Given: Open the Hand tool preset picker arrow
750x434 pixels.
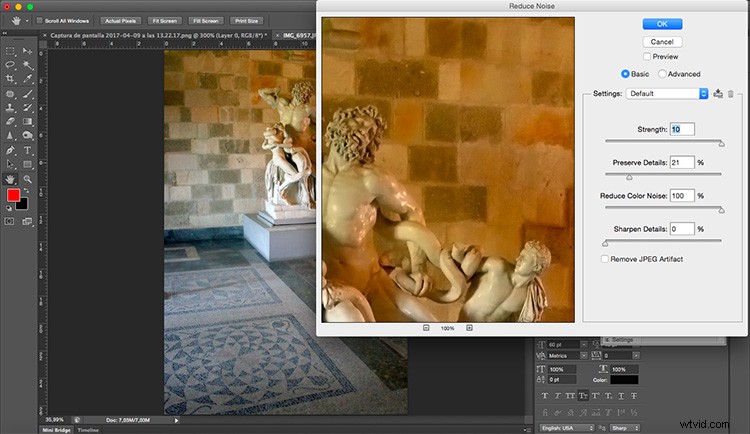Looking at the screenshot, I should pyautogui.click(x=27, y=21).
